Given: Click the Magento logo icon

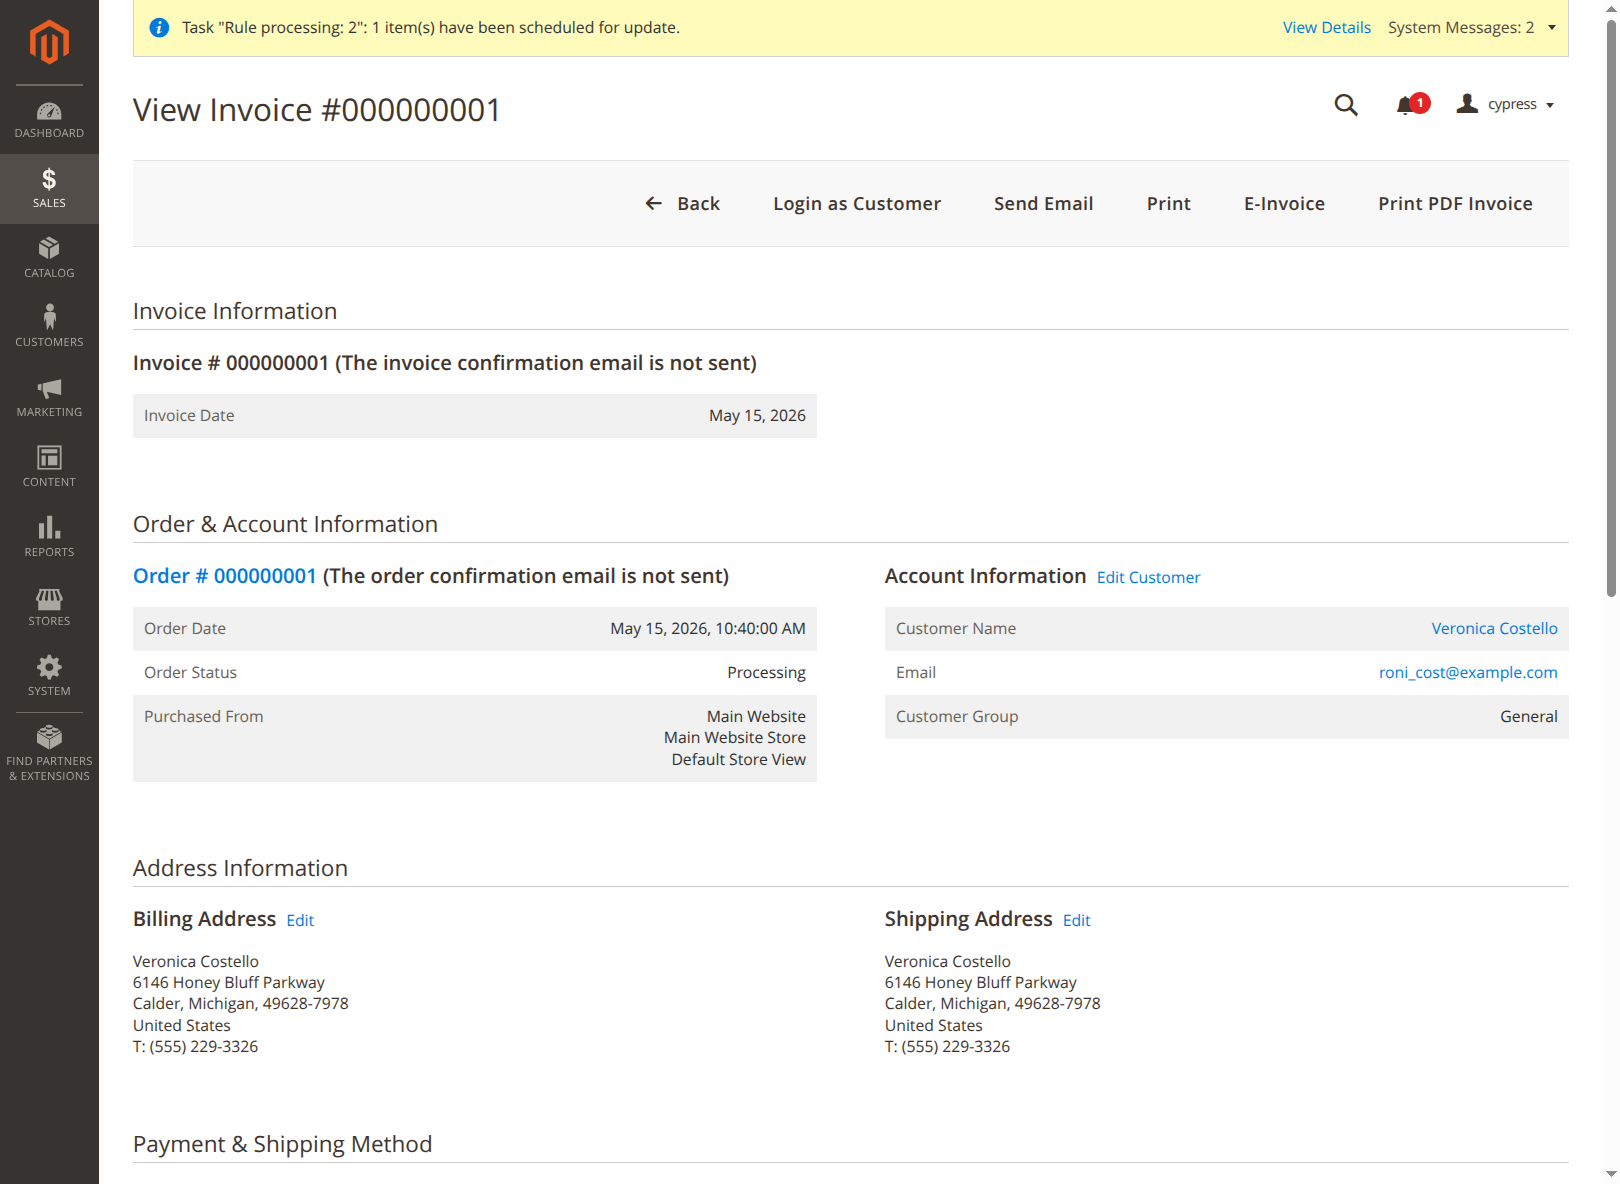Looking at the screenshot, I should click(x=49, y=42).
